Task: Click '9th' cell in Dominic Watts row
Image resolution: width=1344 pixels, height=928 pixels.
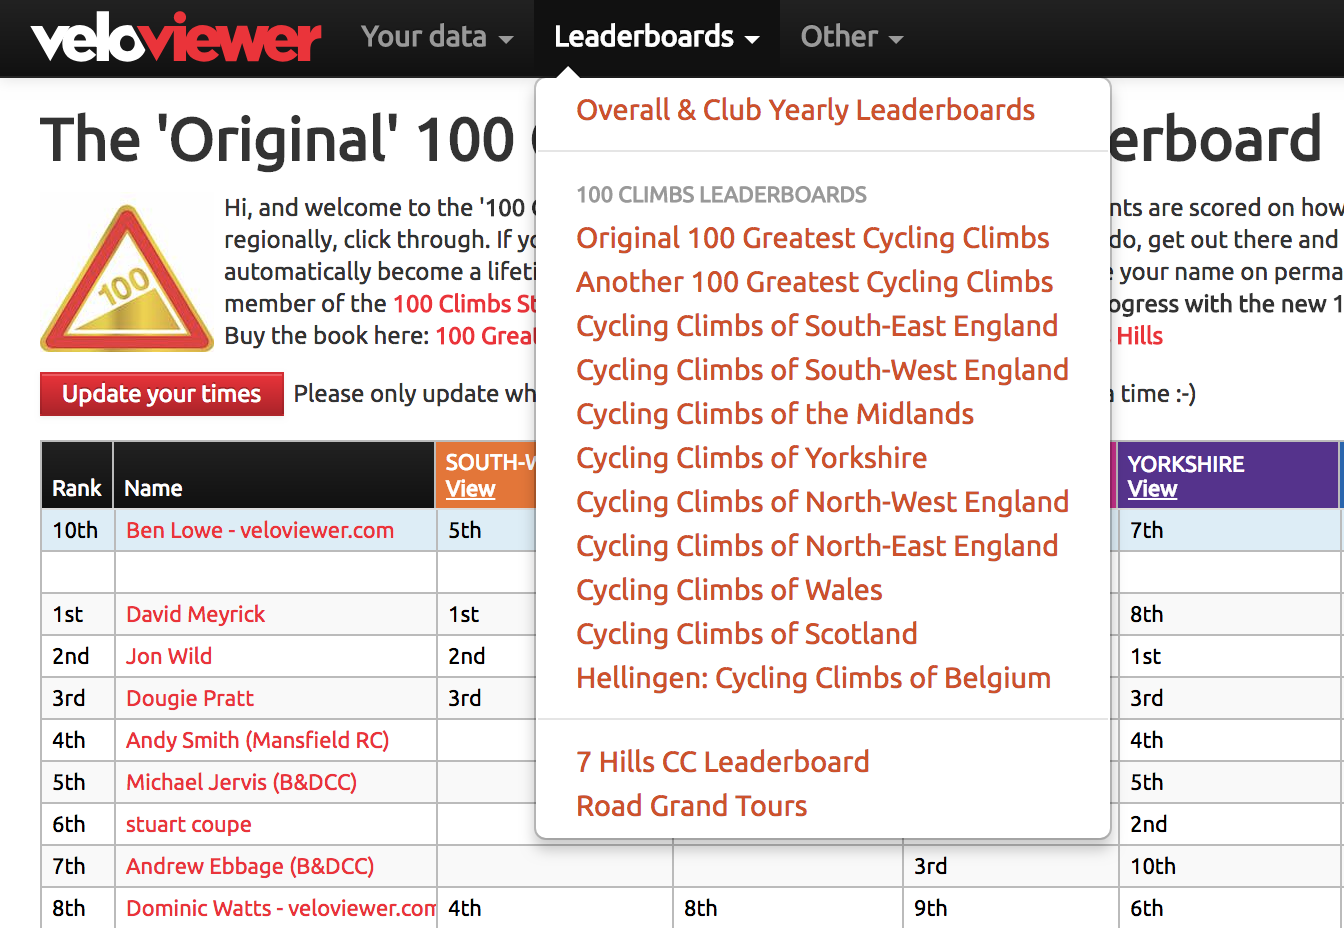Action: click(x=1010, y=908)
